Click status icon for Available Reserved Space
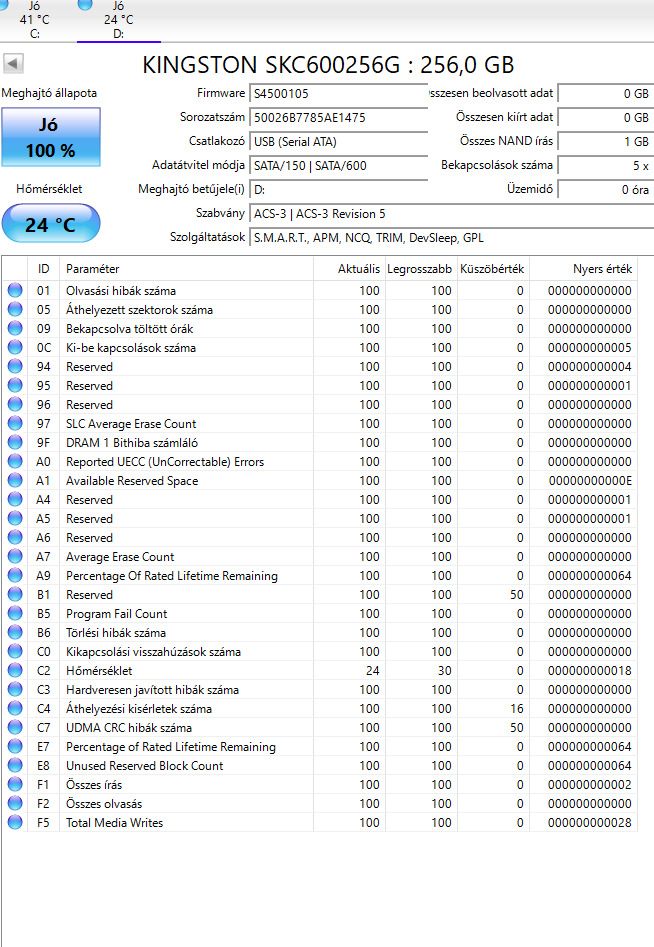The image size is (654, 947). (x=15, y=480)
